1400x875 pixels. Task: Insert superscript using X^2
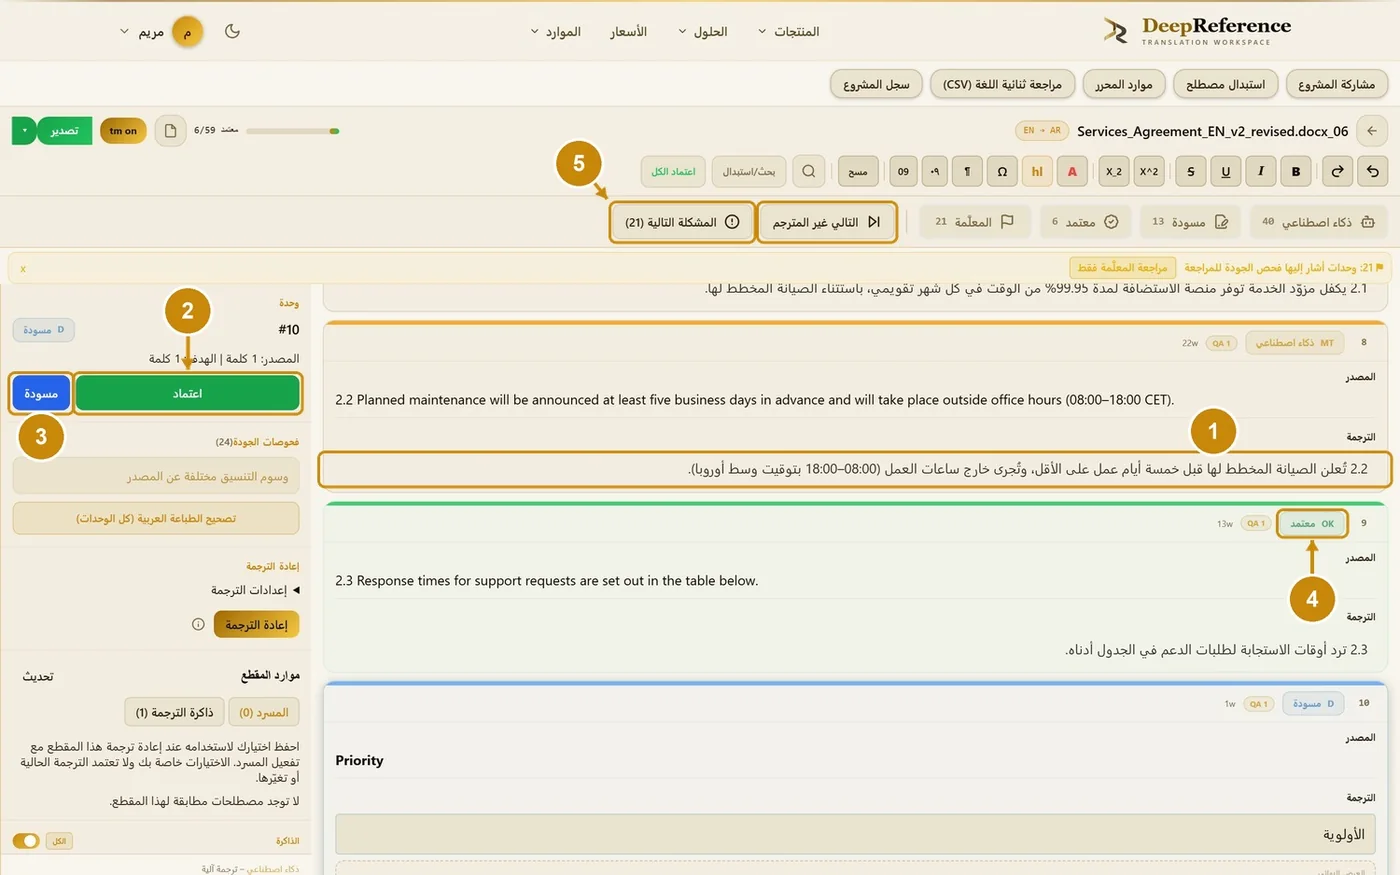click(x=1149, y=171)
